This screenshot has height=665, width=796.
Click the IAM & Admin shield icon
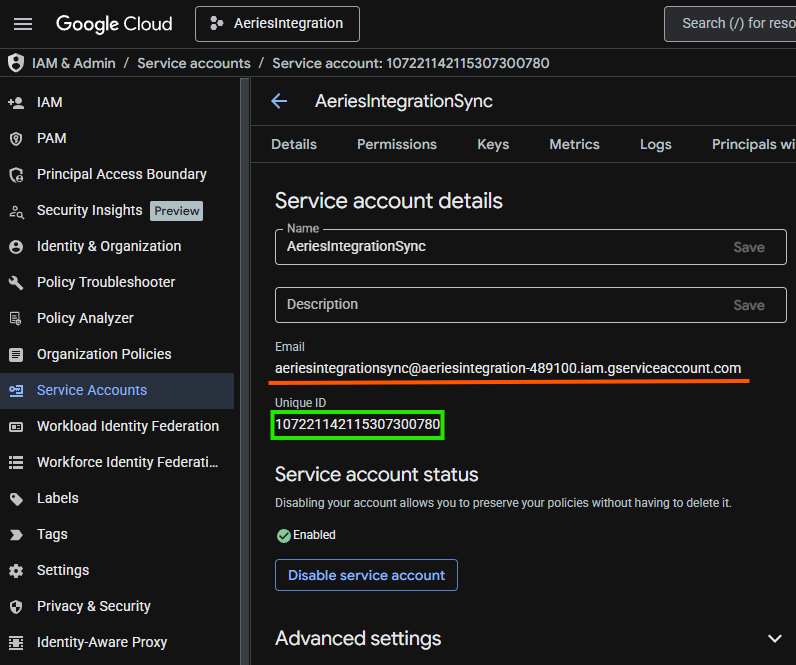(x=16, y=63)
